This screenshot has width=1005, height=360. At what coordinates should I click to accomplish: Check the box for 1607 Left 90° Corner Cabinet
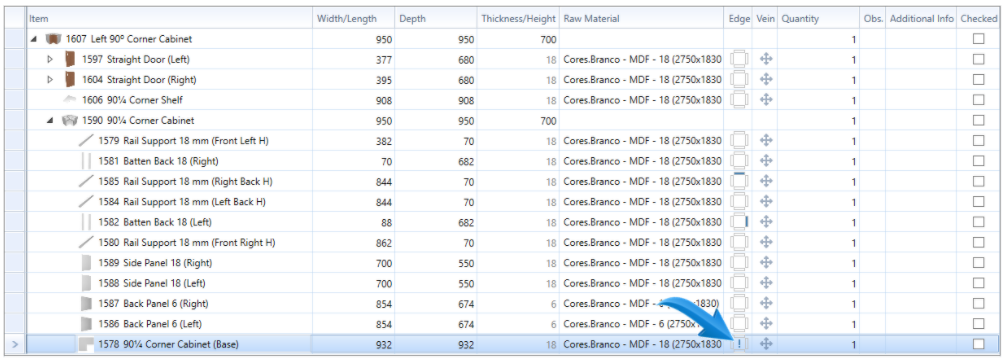(978, 39)
